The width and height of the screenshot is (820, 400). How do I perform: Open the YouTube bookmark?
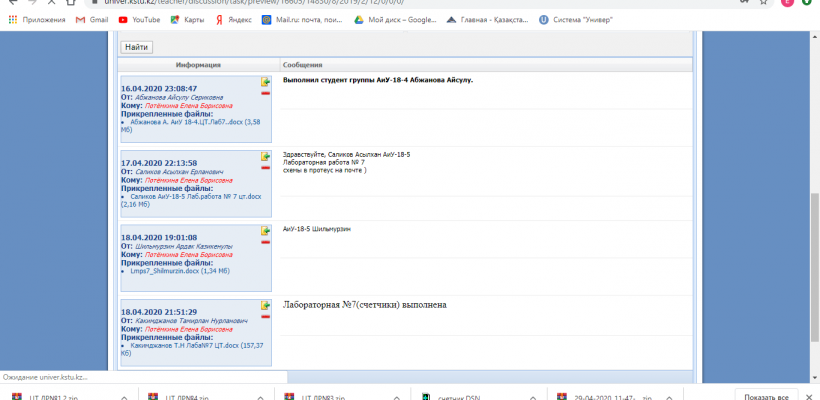click(140, 20)
